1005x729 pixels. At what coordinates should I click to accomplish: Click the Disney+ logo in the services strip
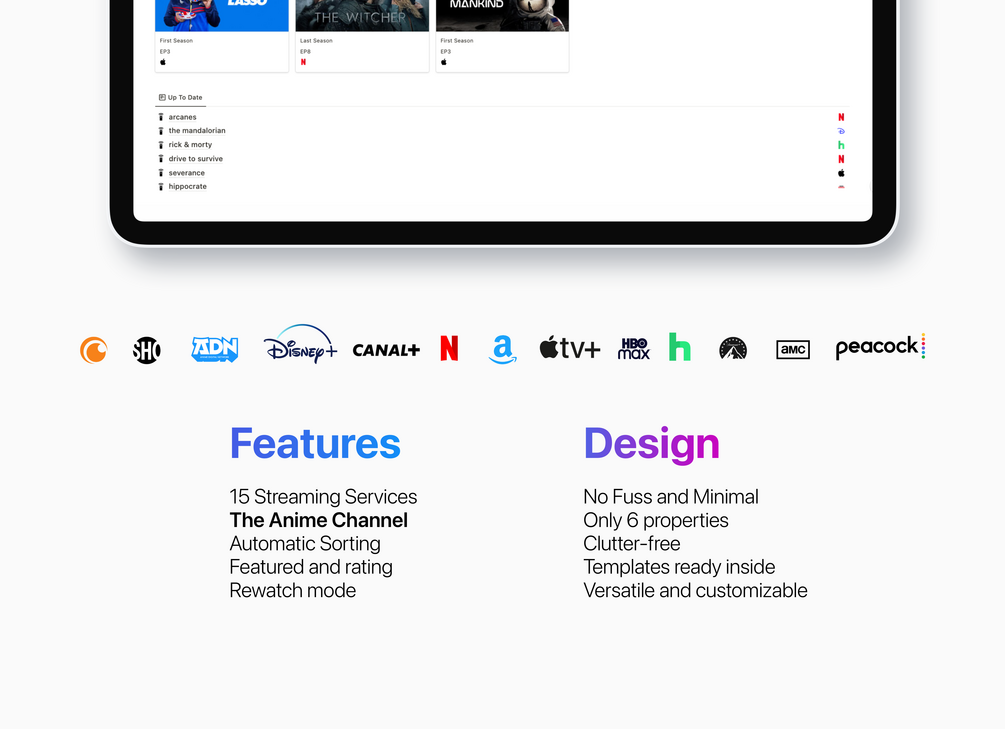point(300,344)
